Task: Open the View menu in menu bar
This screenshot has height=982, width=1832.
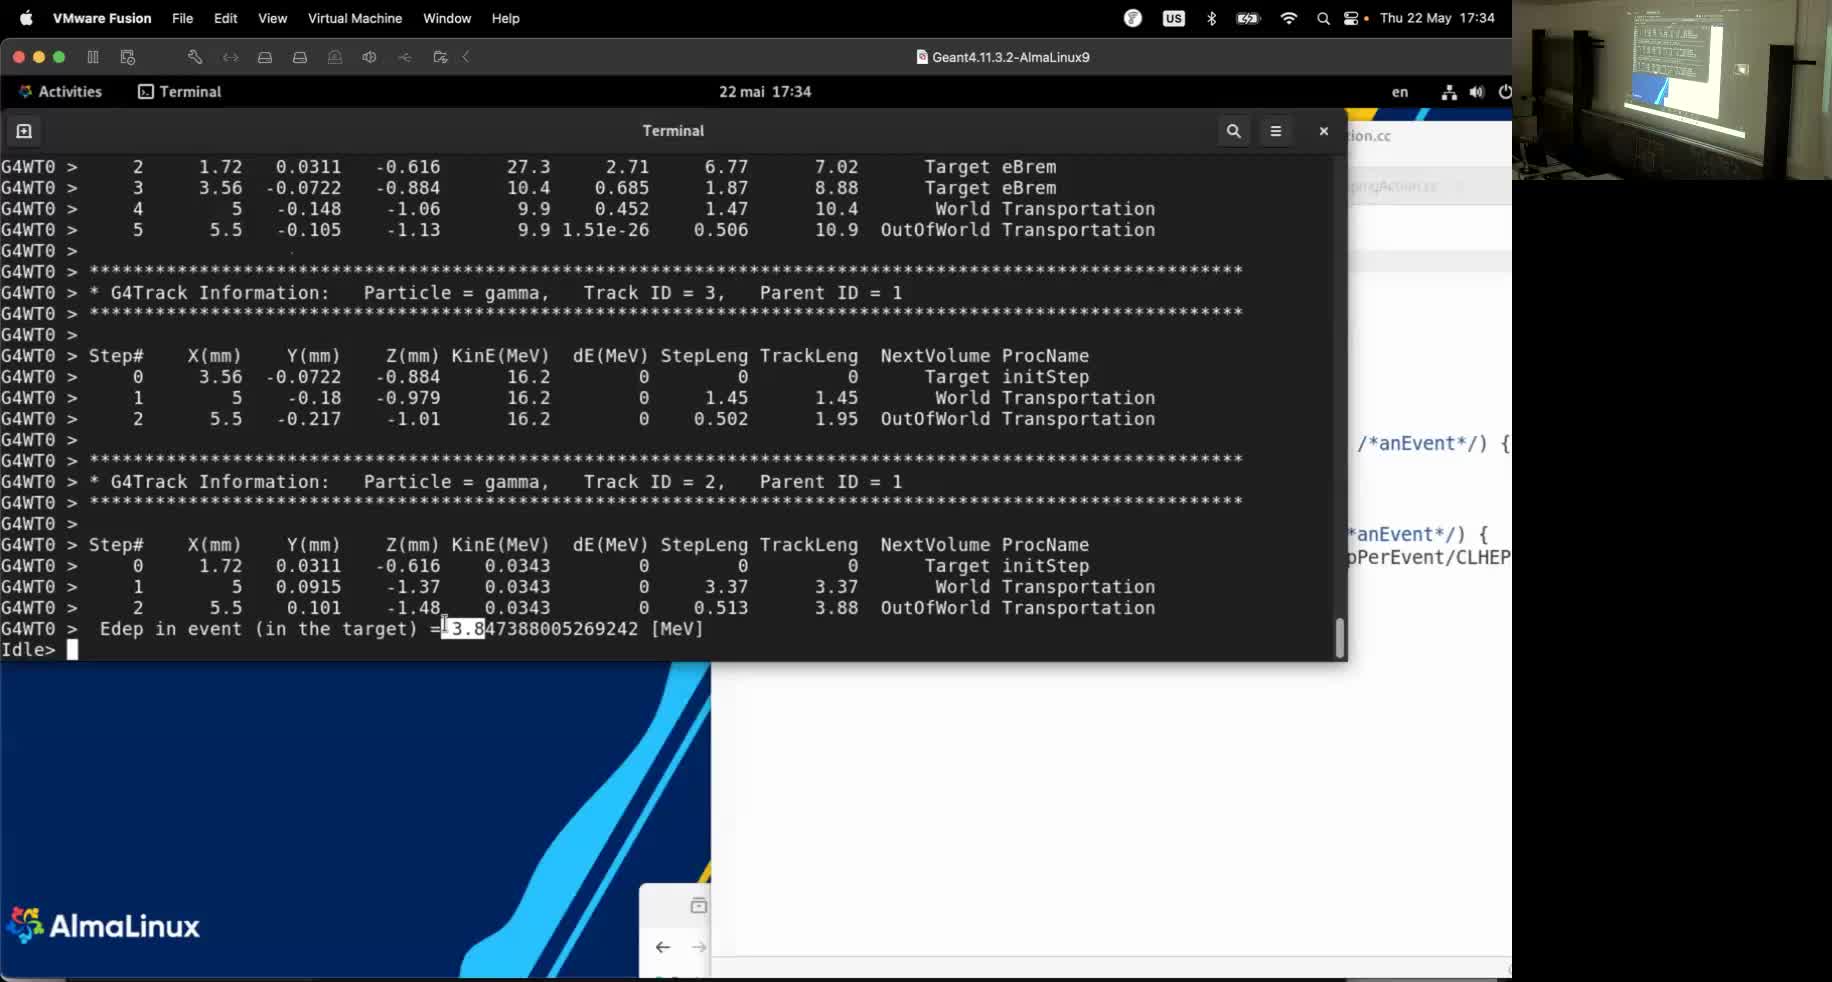Action: click(272, 18)
